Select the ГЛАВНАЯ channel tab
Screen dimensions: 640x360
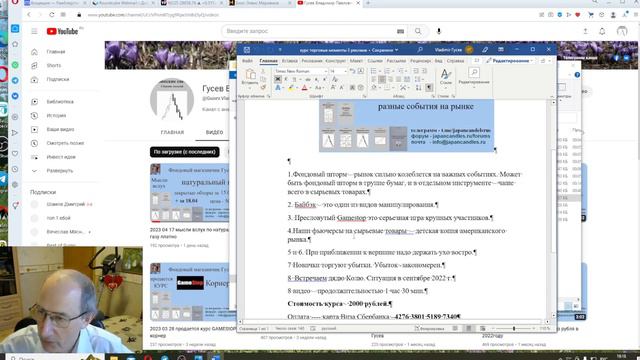(x=172, y=132)
